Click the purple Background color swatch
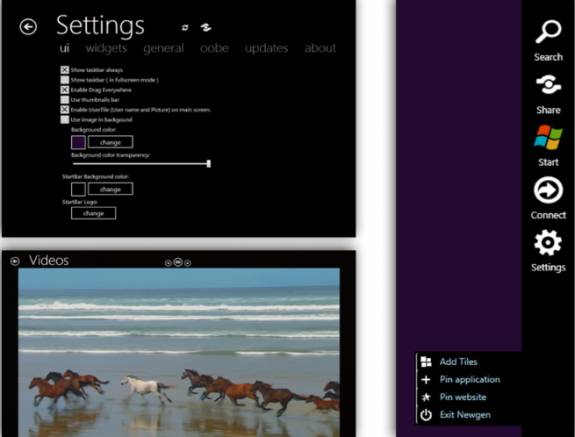Image resolution: width=575 pixels, height=437 pixels. [78, 142]
